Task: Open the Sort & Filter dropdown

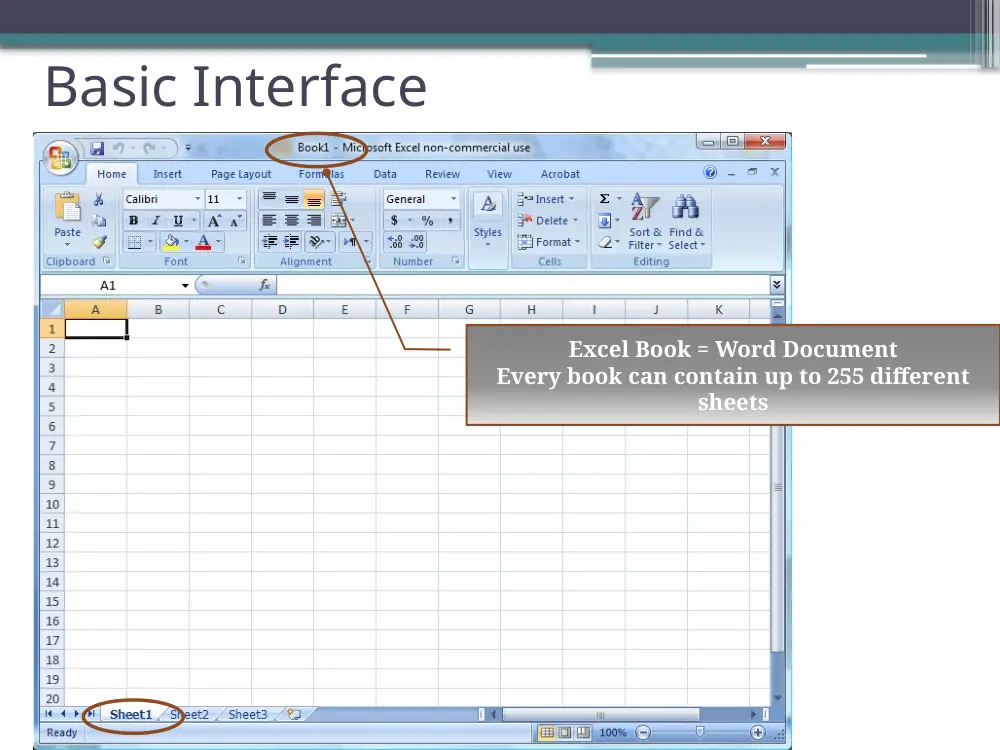Action: [645, 221]
